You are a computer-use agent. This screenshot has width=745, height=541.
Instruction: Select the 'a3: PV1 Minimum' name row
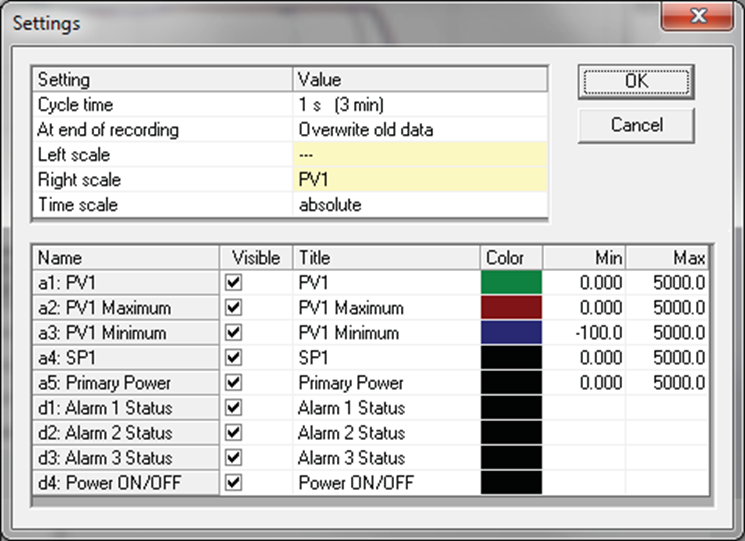126,332
